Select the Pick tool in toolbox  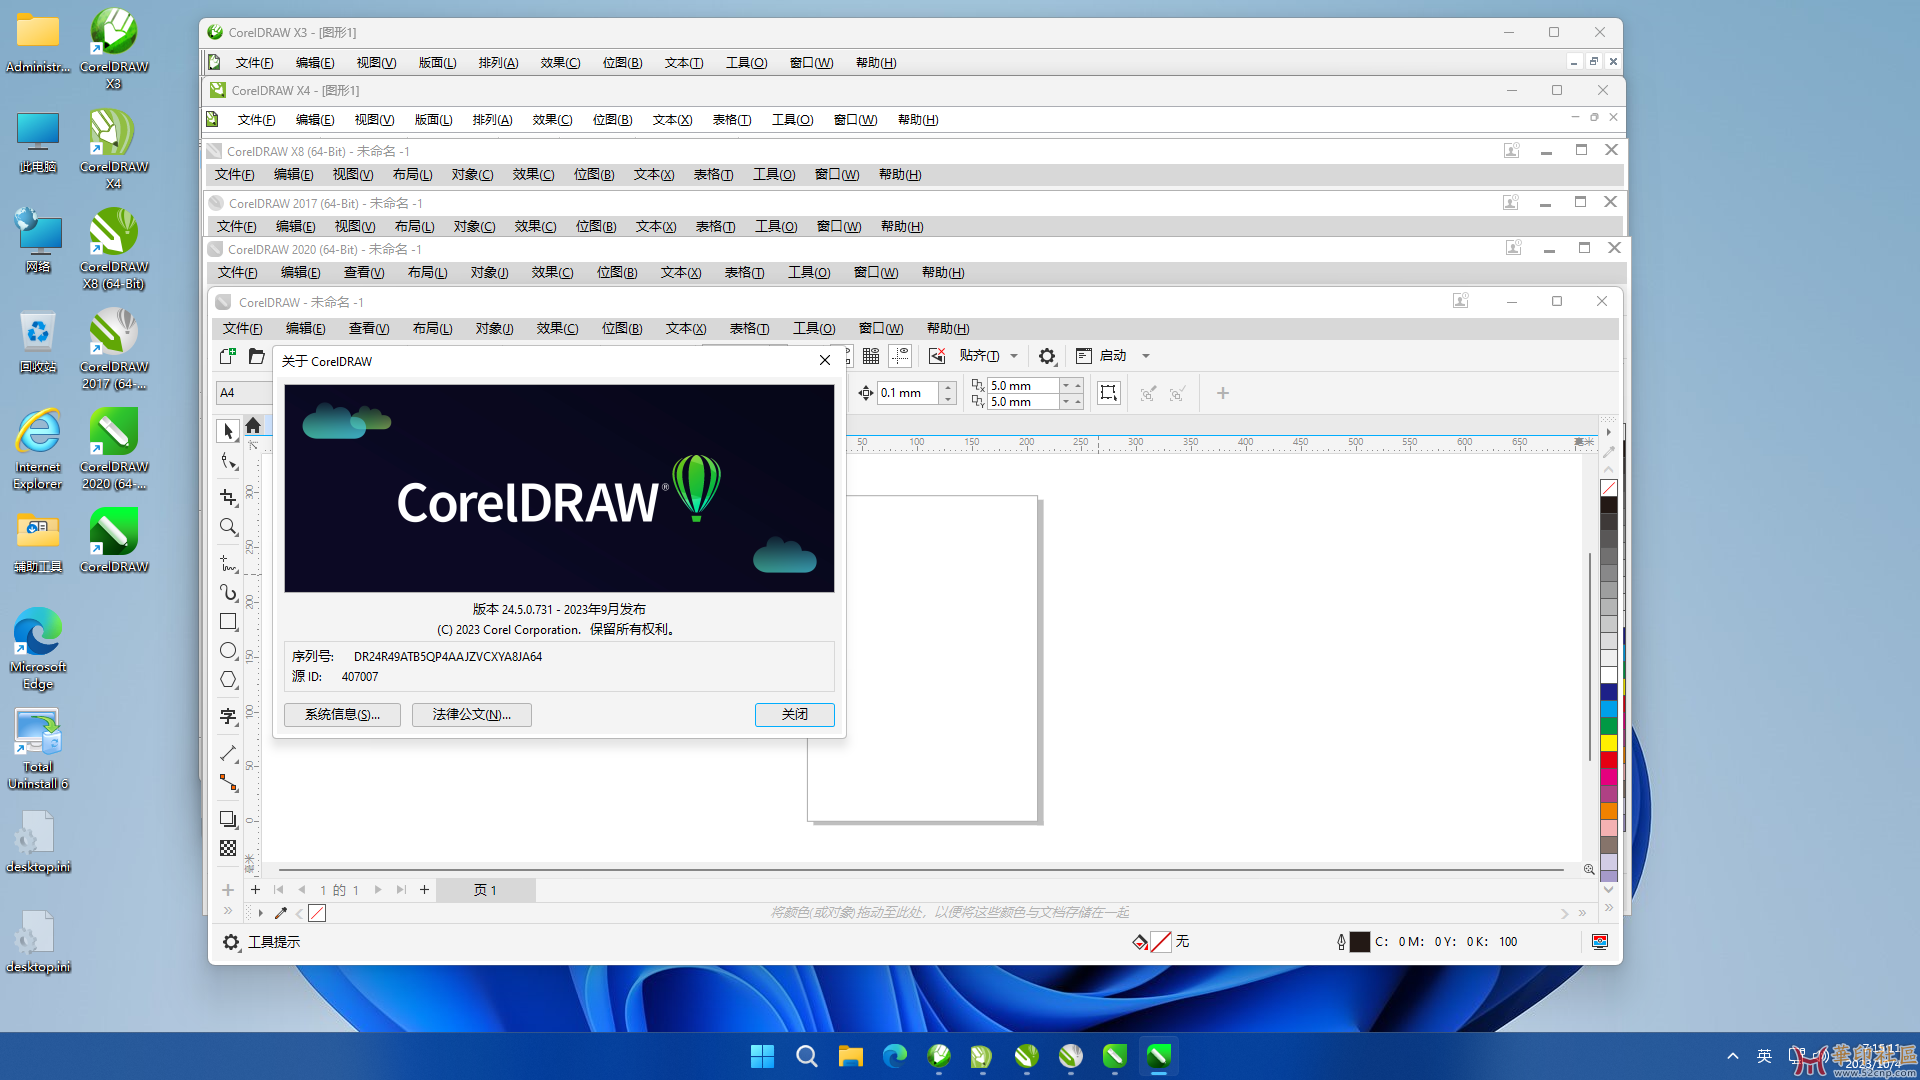click(x=228, y=431)
